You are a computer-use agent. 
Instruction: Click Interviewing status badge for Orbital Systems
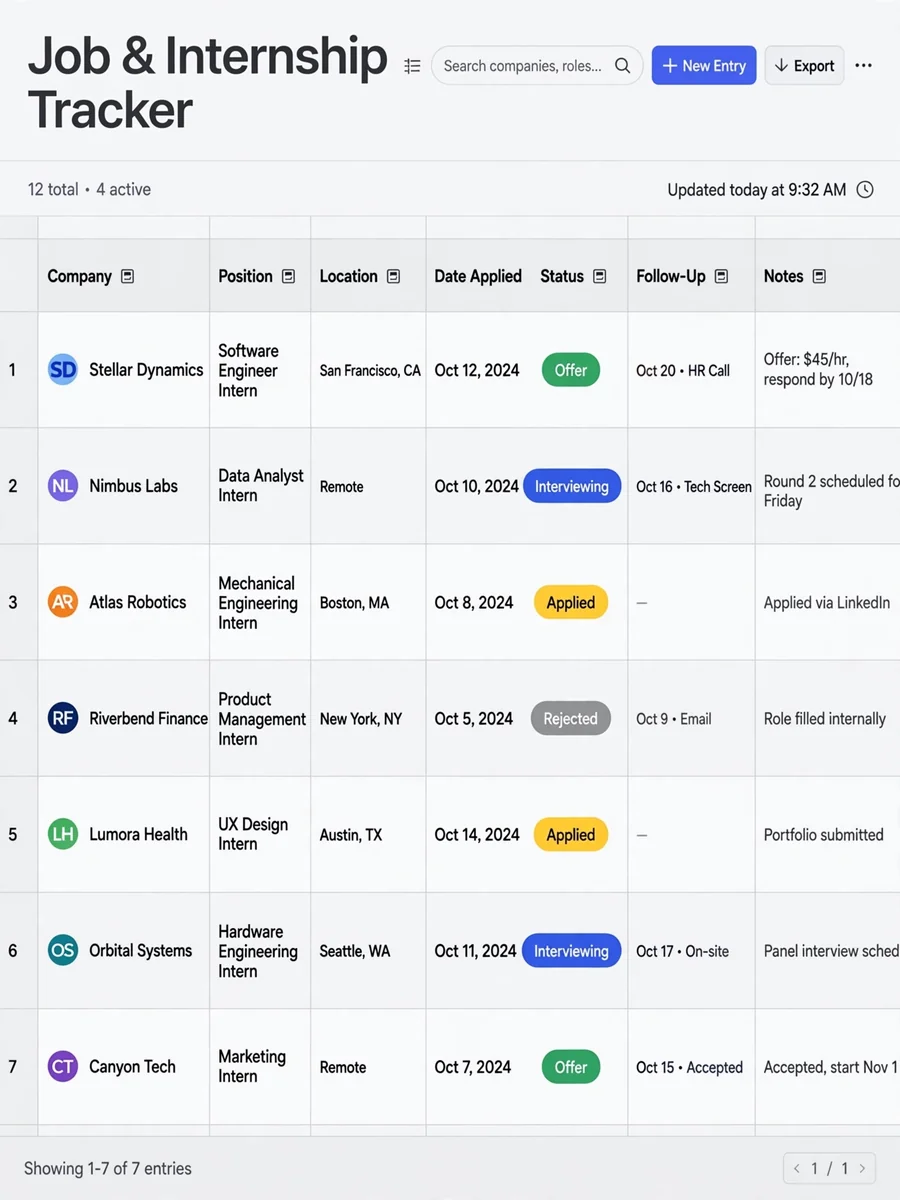coord(571,950)
